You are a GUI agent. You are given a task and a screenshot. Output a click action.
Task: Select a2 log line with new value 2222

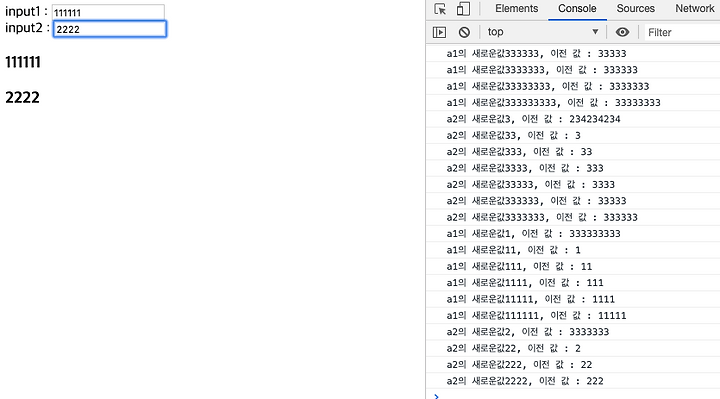(573, 381)
